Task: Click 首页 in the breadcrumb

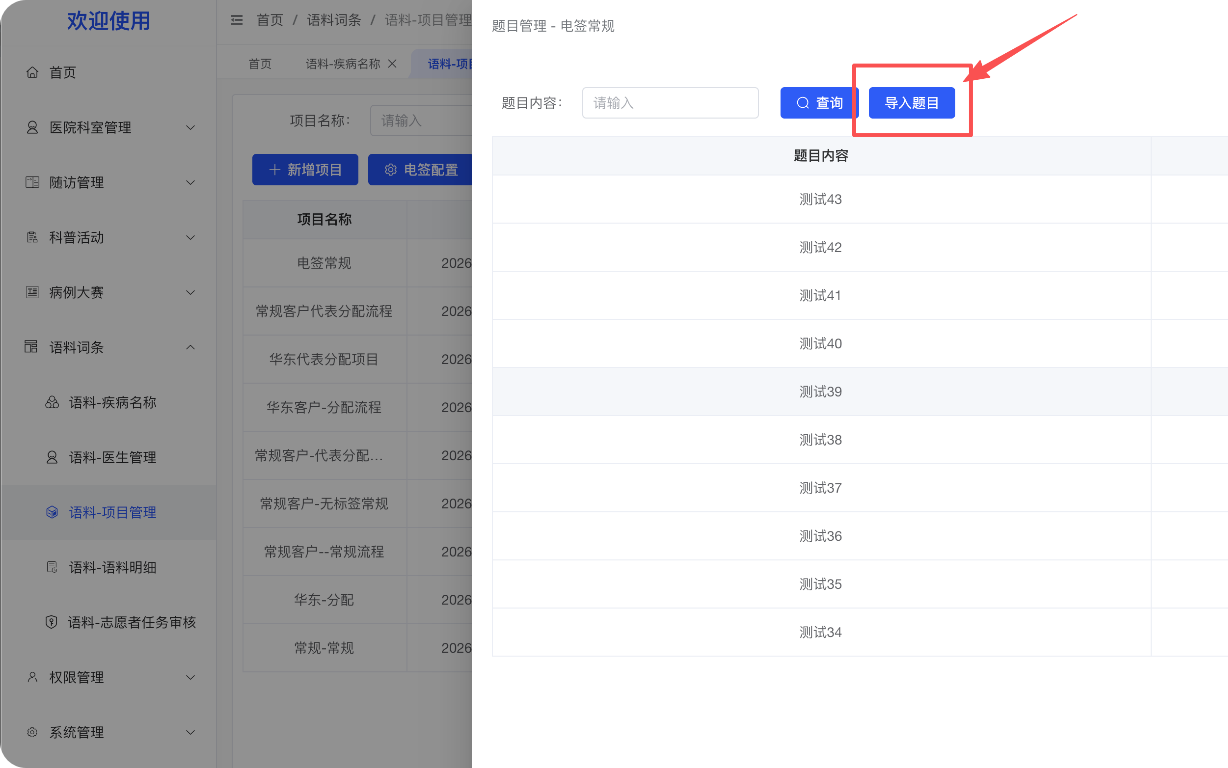Action: click(x=270, y=20)
